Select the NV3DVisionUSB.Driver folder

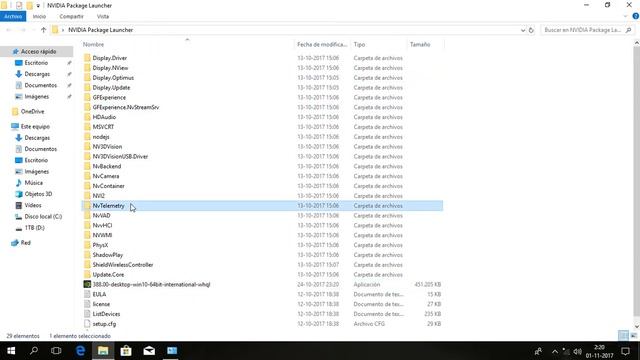coord(120,156)
